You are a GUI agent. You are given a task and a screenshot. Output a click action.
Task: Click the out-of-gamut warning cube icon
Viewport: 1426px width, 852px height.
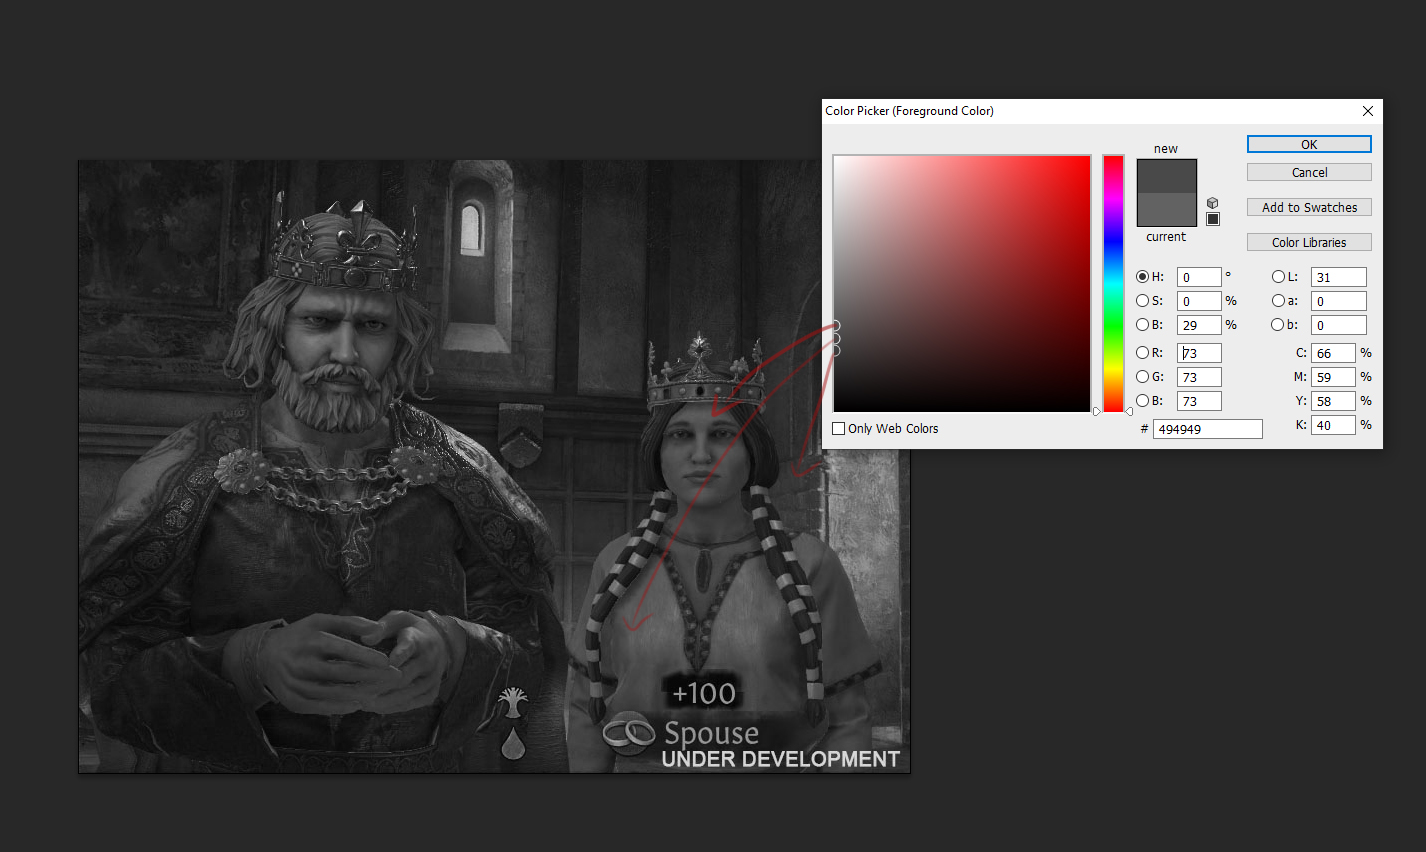(x=1213, y=203)
